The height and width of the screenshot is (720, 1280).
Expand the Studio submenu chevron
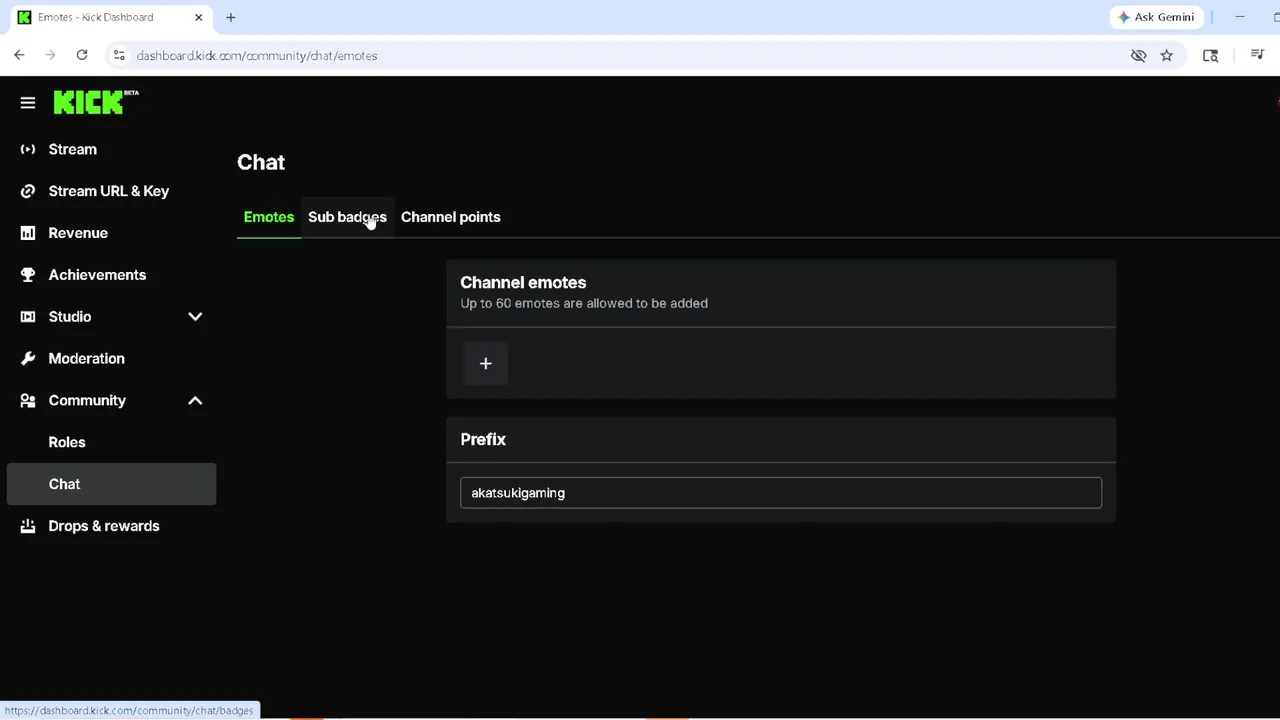[195, 317]
